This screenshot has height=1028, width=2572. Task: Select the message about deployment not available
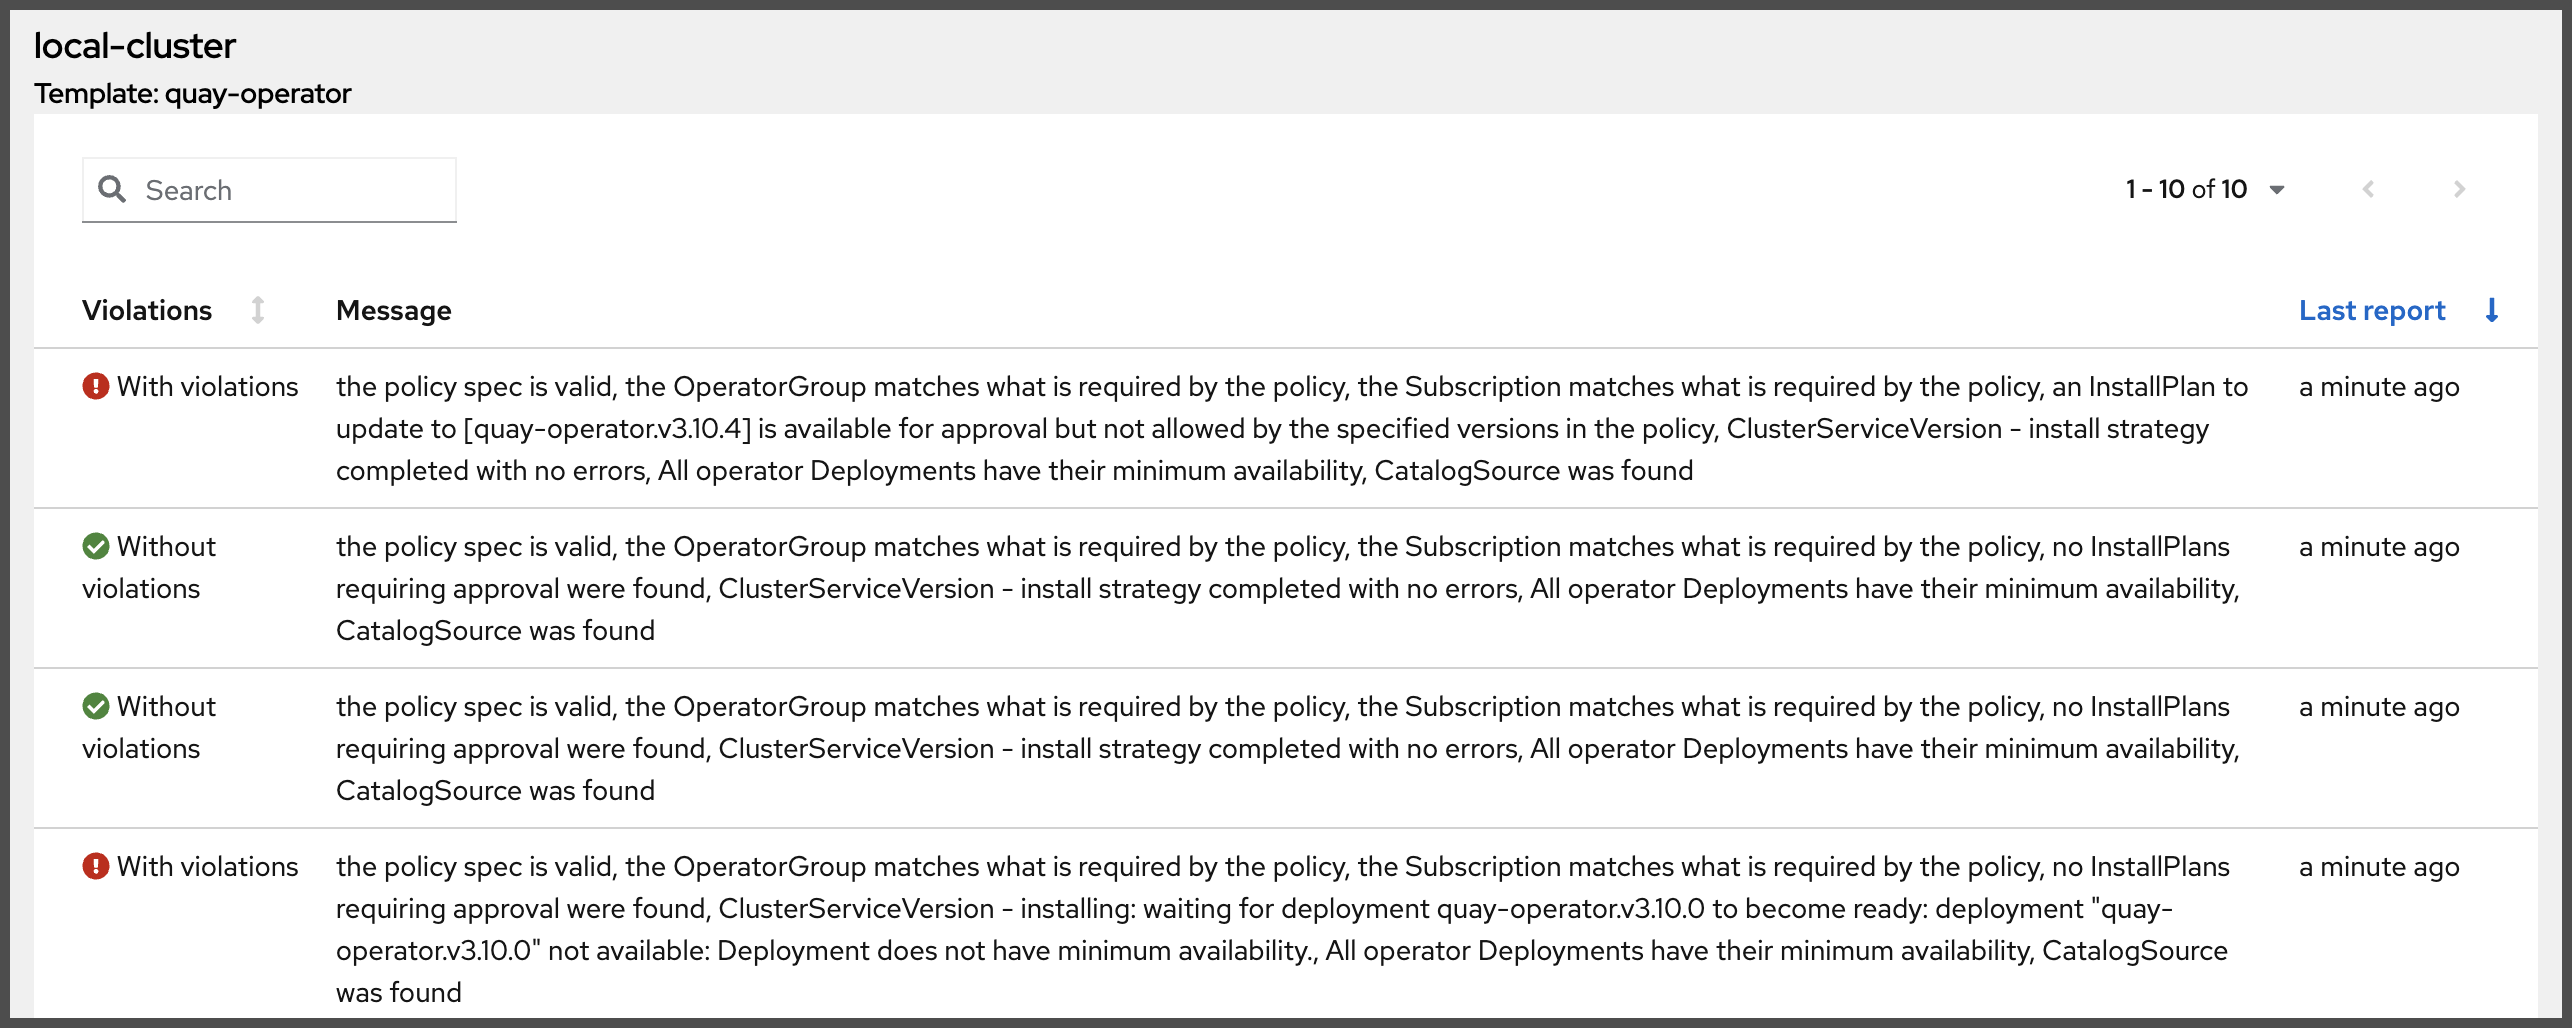coord(1283,929)
